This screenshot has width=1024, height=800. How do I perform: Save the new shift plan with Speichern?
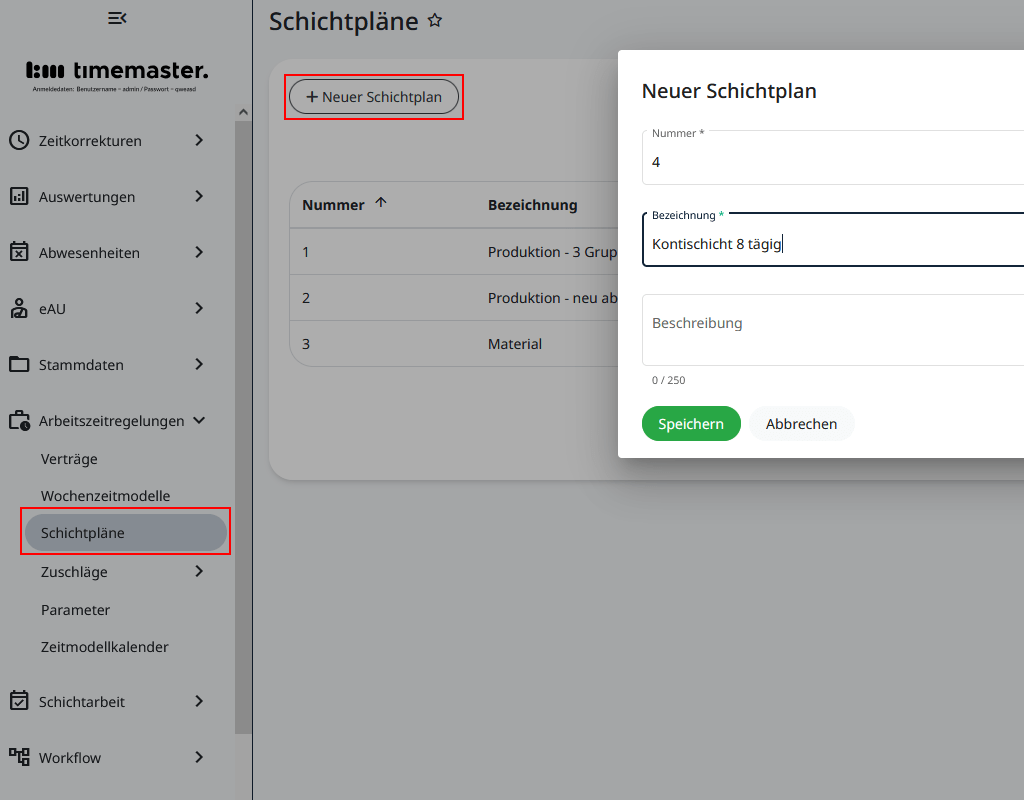click(x=691, y=423)
